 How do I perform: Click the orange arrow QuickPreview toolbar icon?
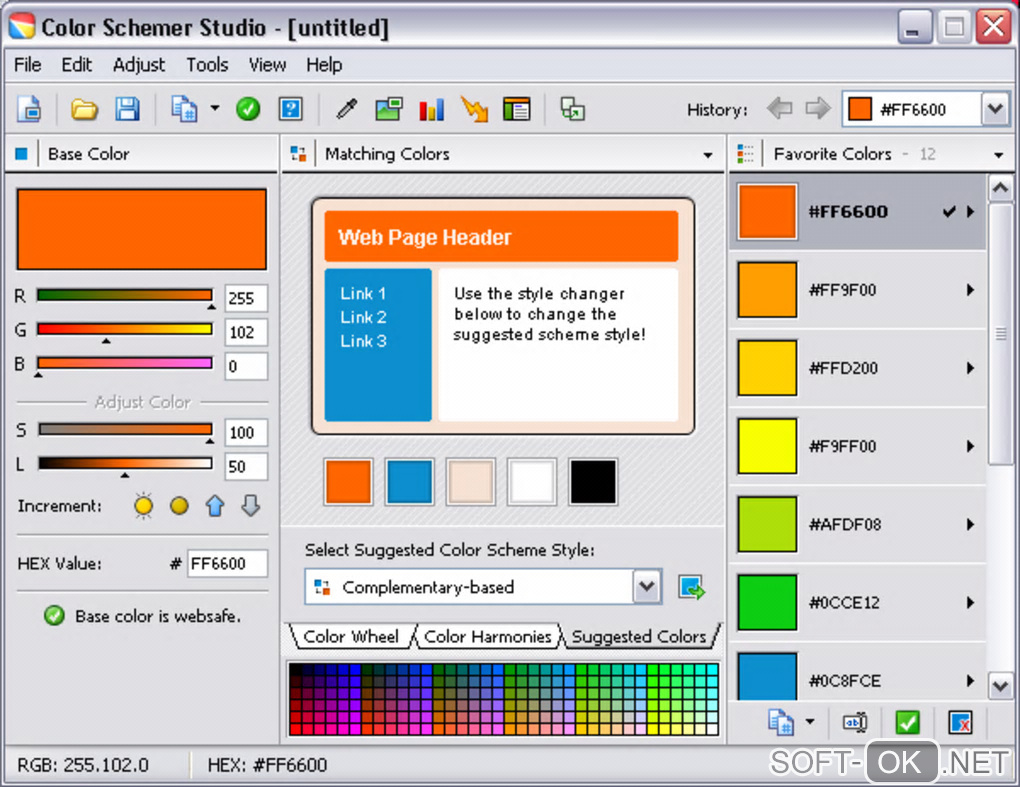474,109
